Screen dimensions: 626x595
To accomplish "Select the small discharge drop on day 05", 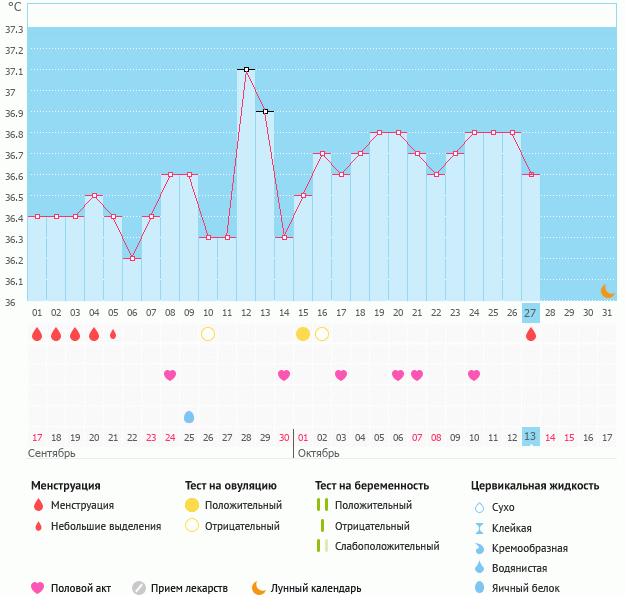I will [x=113, y=334].
